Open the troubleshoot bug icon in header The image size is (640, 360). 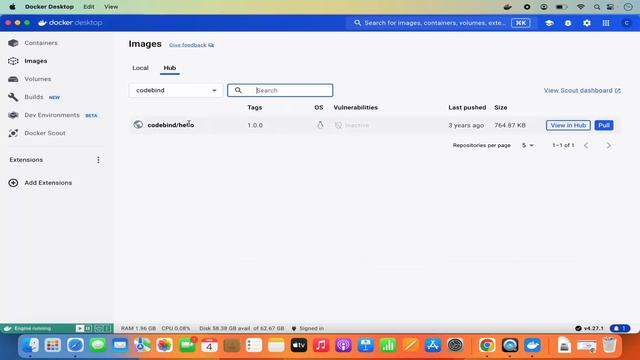[x=568, y=23]
